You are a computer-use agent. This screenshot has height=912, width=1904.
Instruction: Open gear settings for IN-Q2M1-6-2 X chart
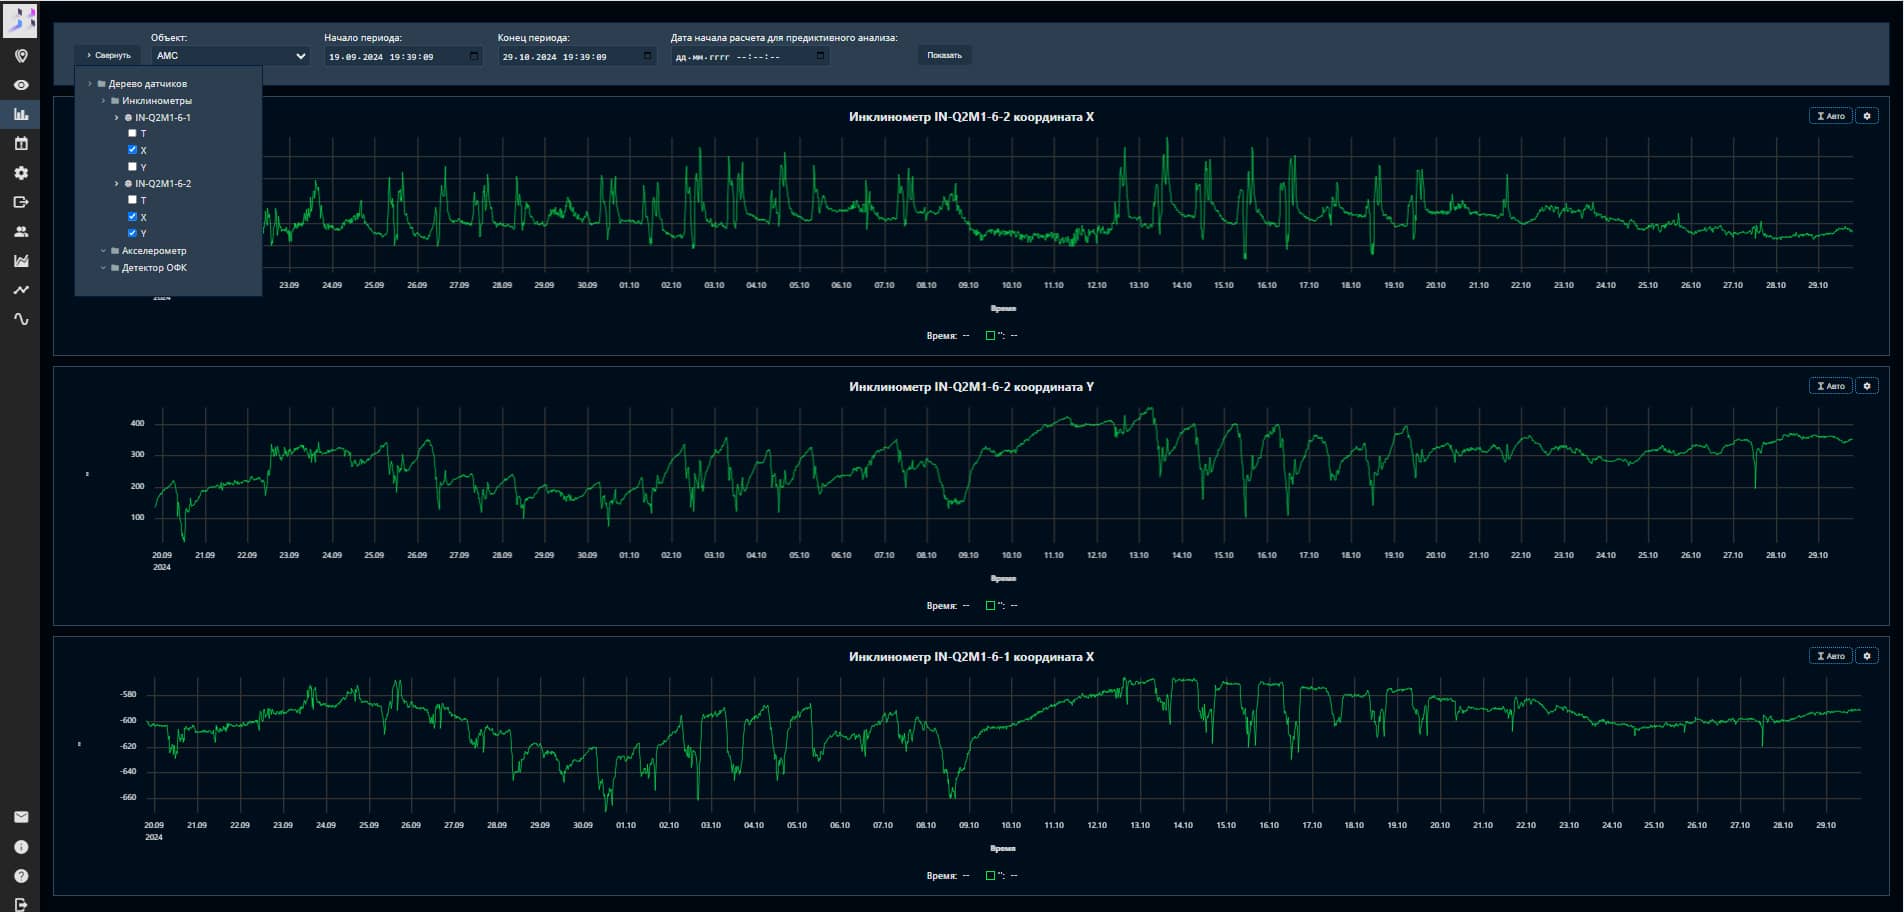click(1866, 116)
